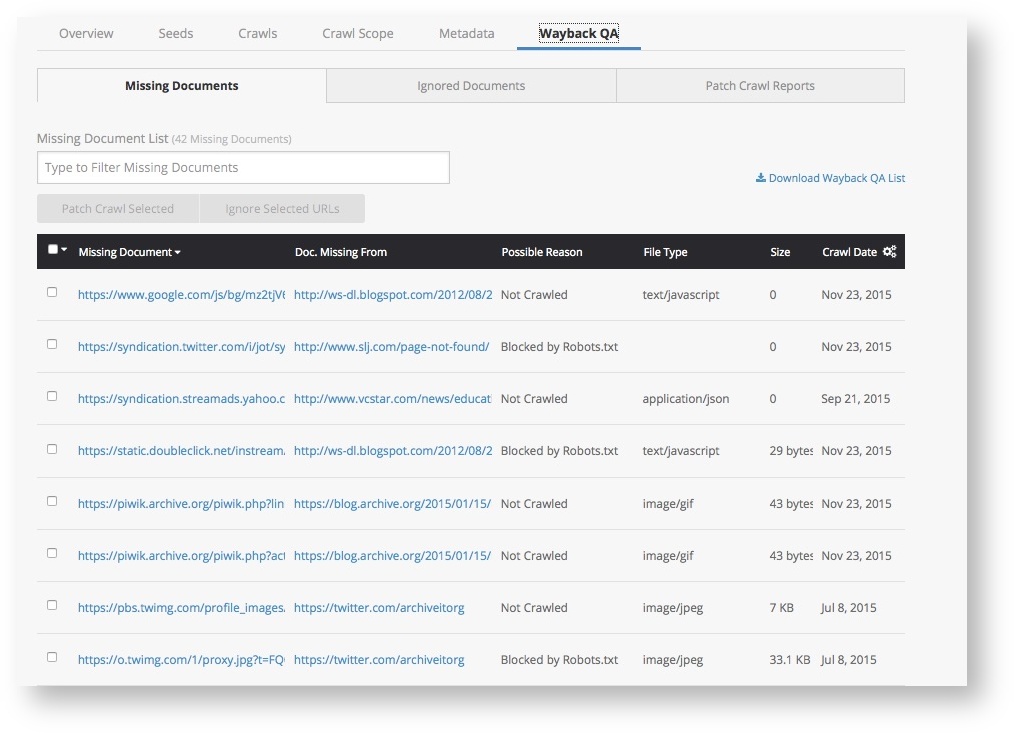Toggle the select-all checkbox in table header
The height and width of the screenshot is (734, 1015).
(53, 250)
